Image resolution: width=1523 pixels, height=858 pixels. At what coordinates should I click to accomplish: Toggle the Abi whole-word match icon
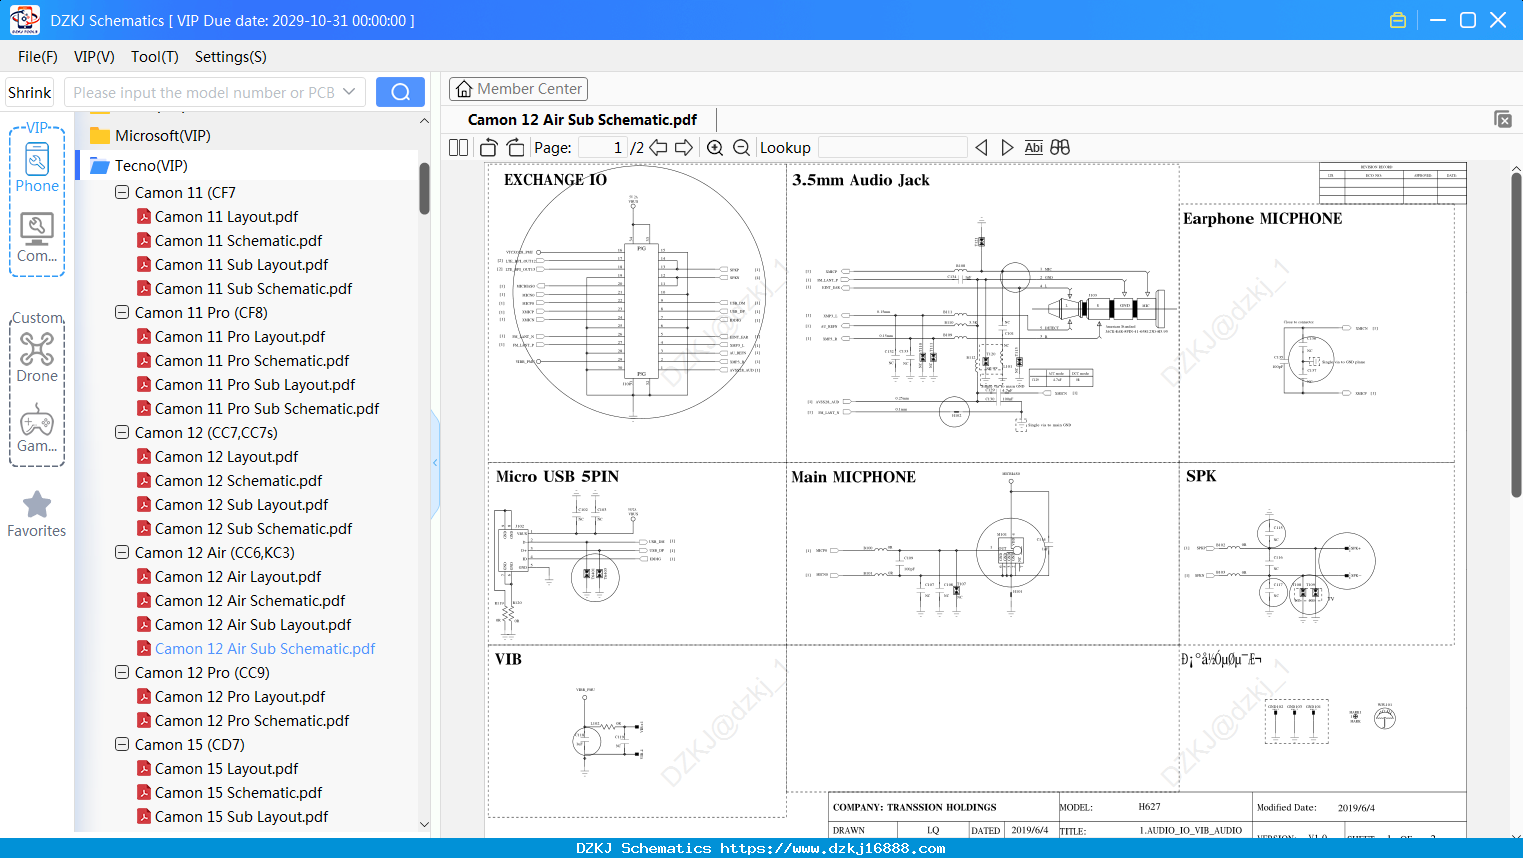point(1033,147)
